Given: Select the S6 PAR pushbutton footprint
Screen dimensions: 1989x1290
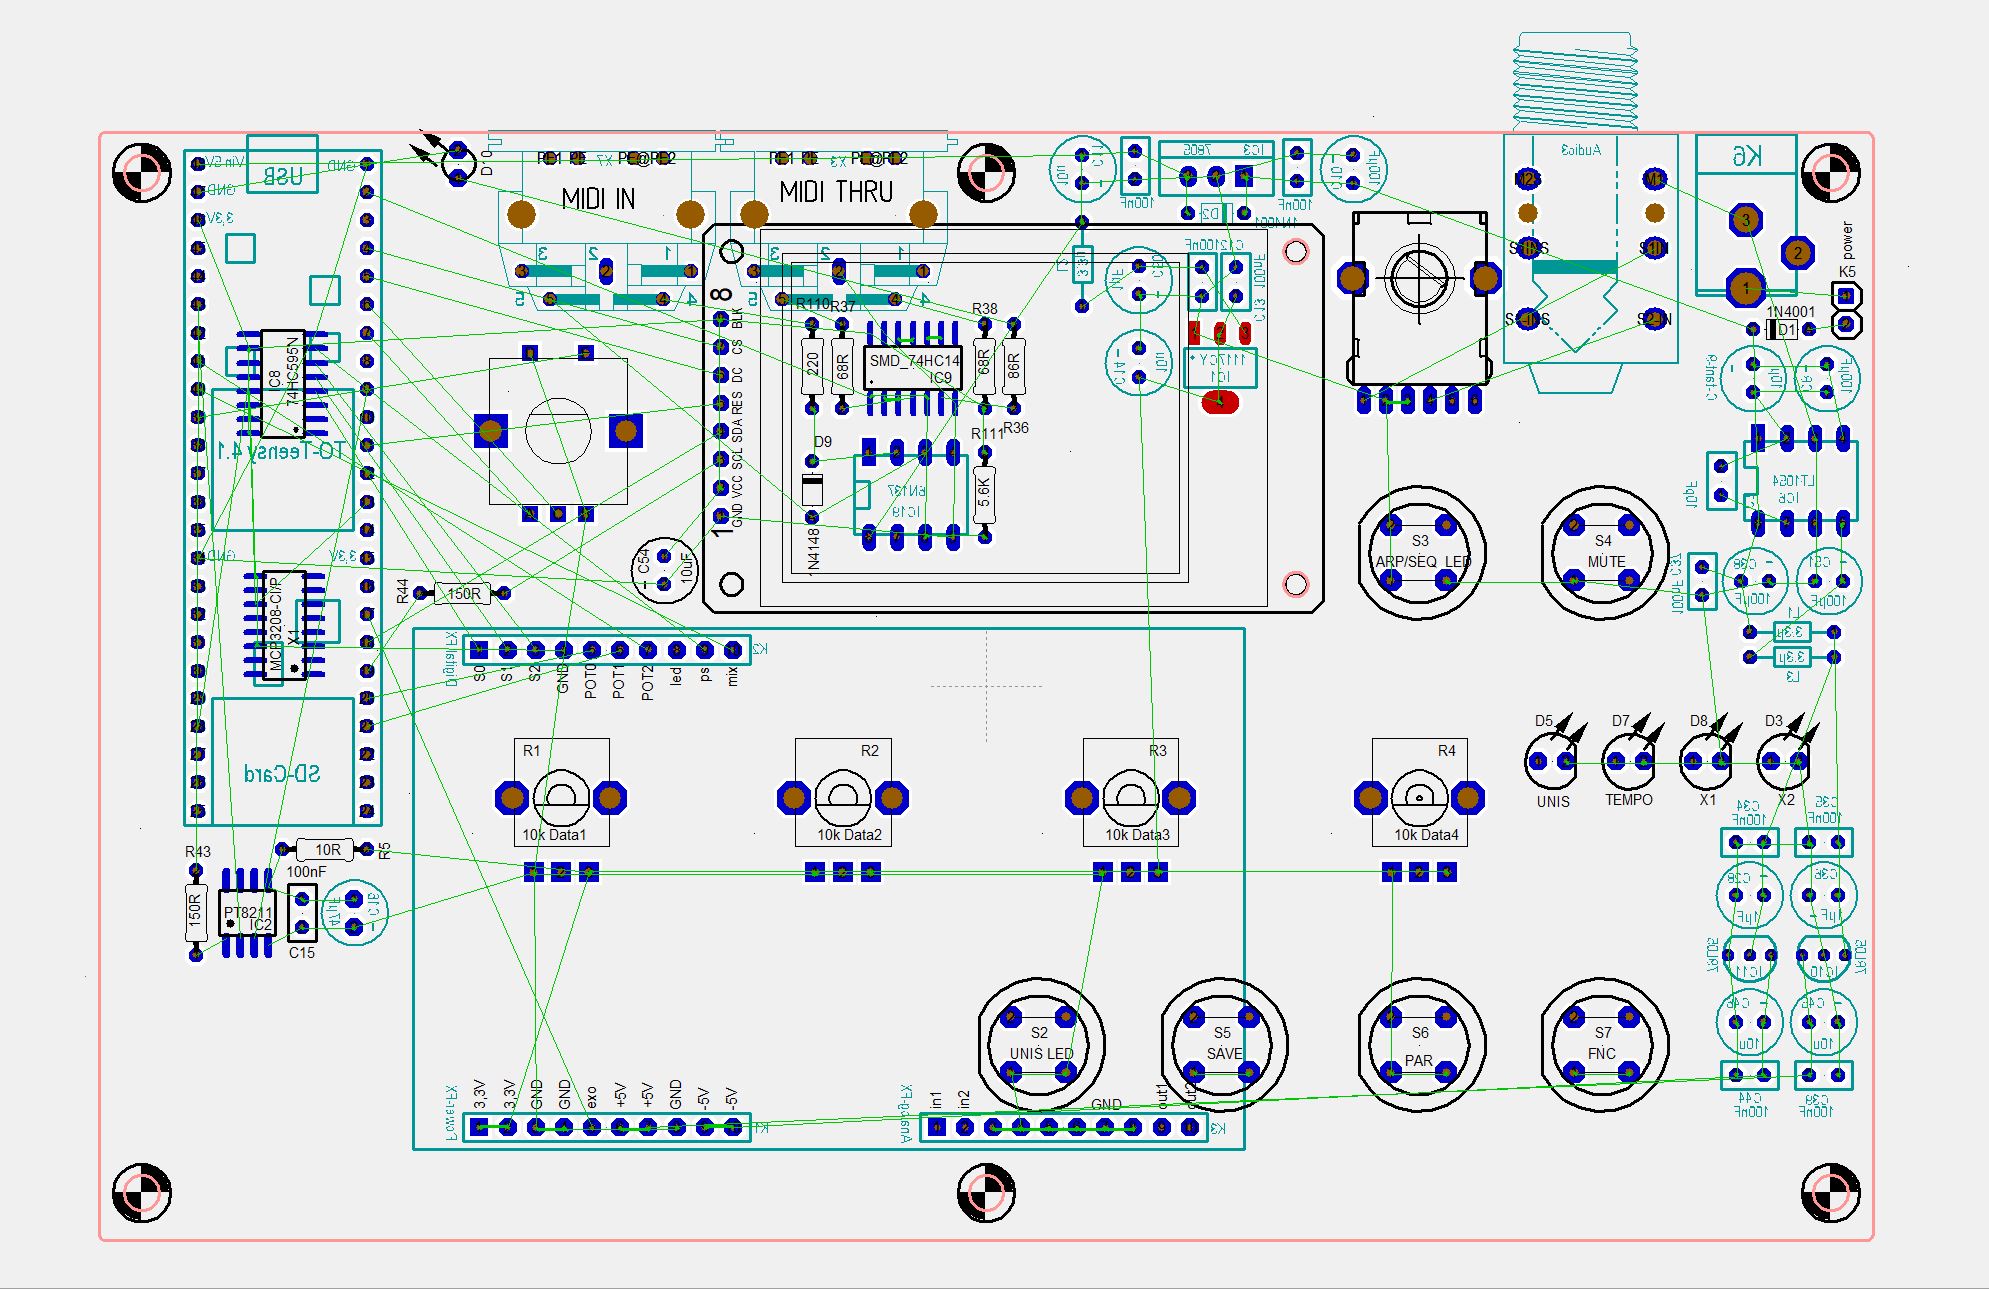Looking at the screenshot, I should (x=1419, y=1044).
